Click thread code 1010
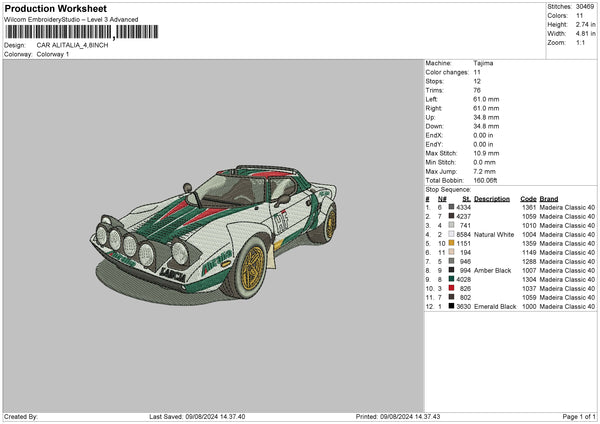Image resolution: width=600 pixels, height=424 pixels. [529, 225]
